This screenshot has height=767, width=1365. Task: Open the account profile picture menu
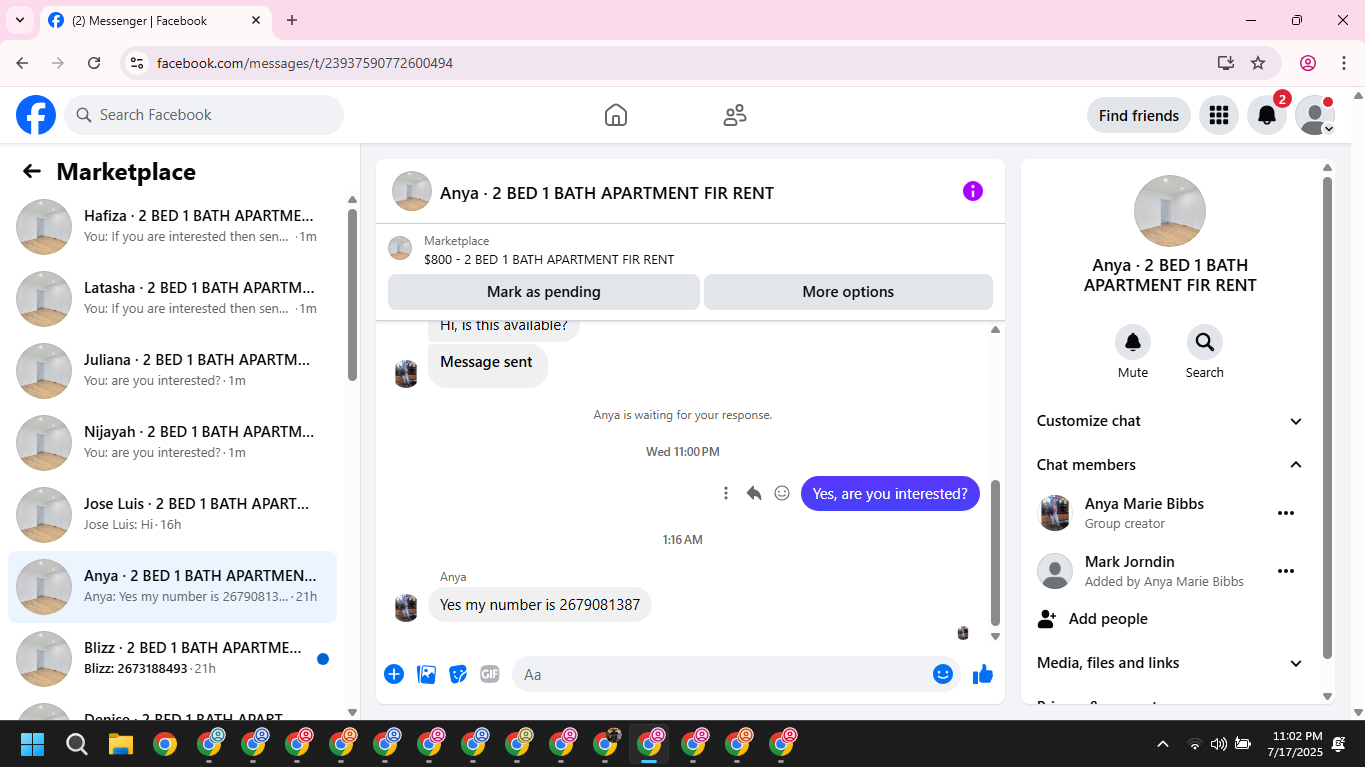point(1314,115)
